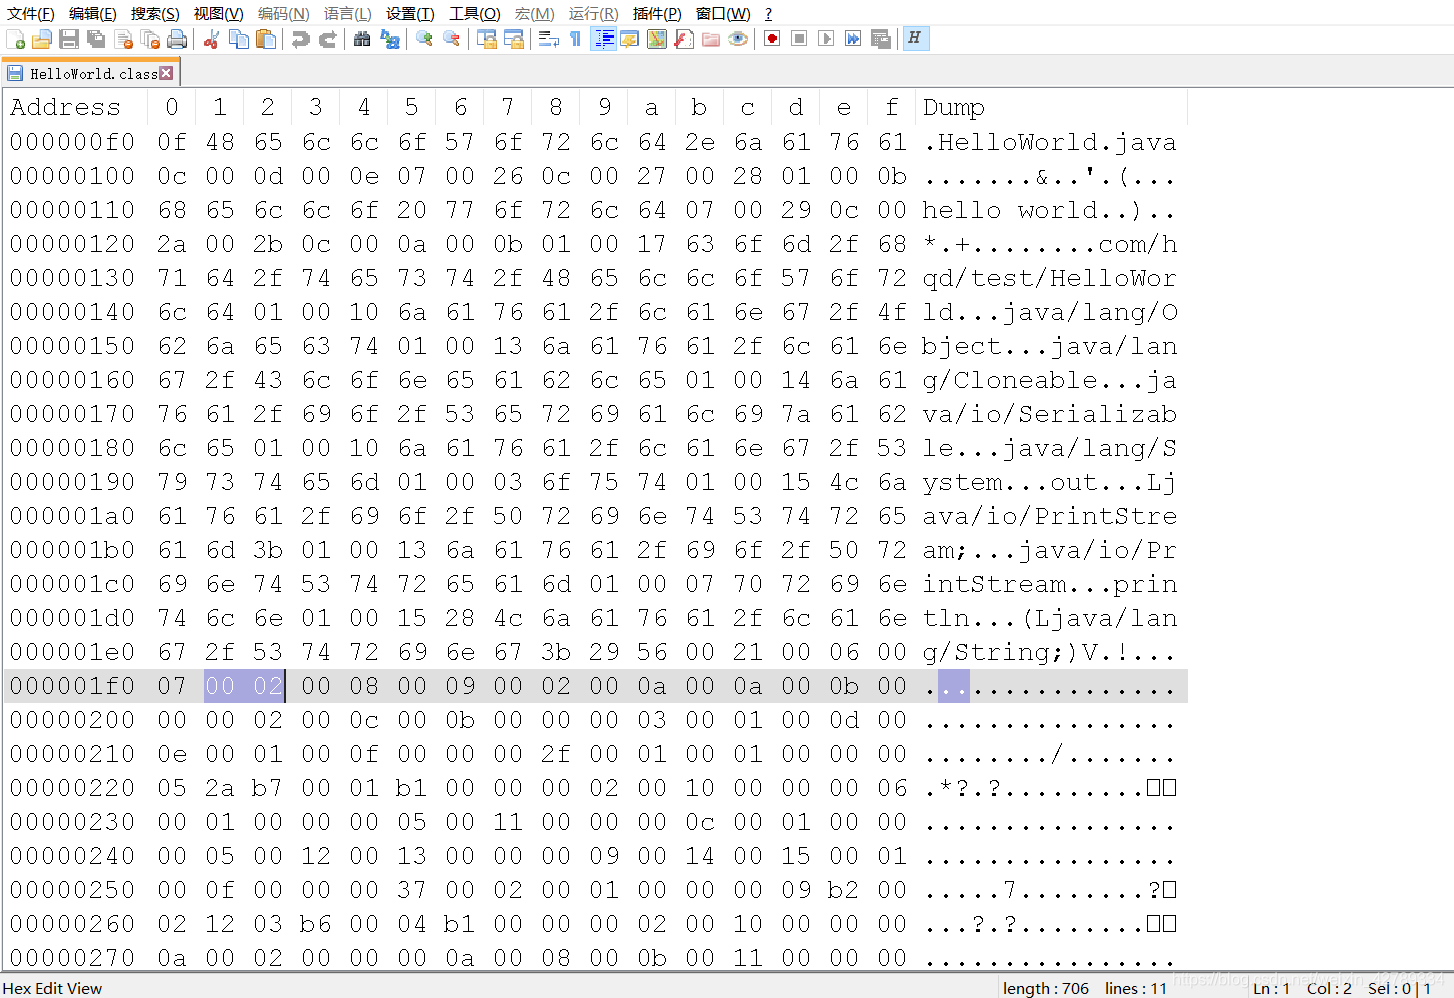Click the Paste clipboard icon
This screenshot has height=998, width=1454.
(x=266, y=39)
